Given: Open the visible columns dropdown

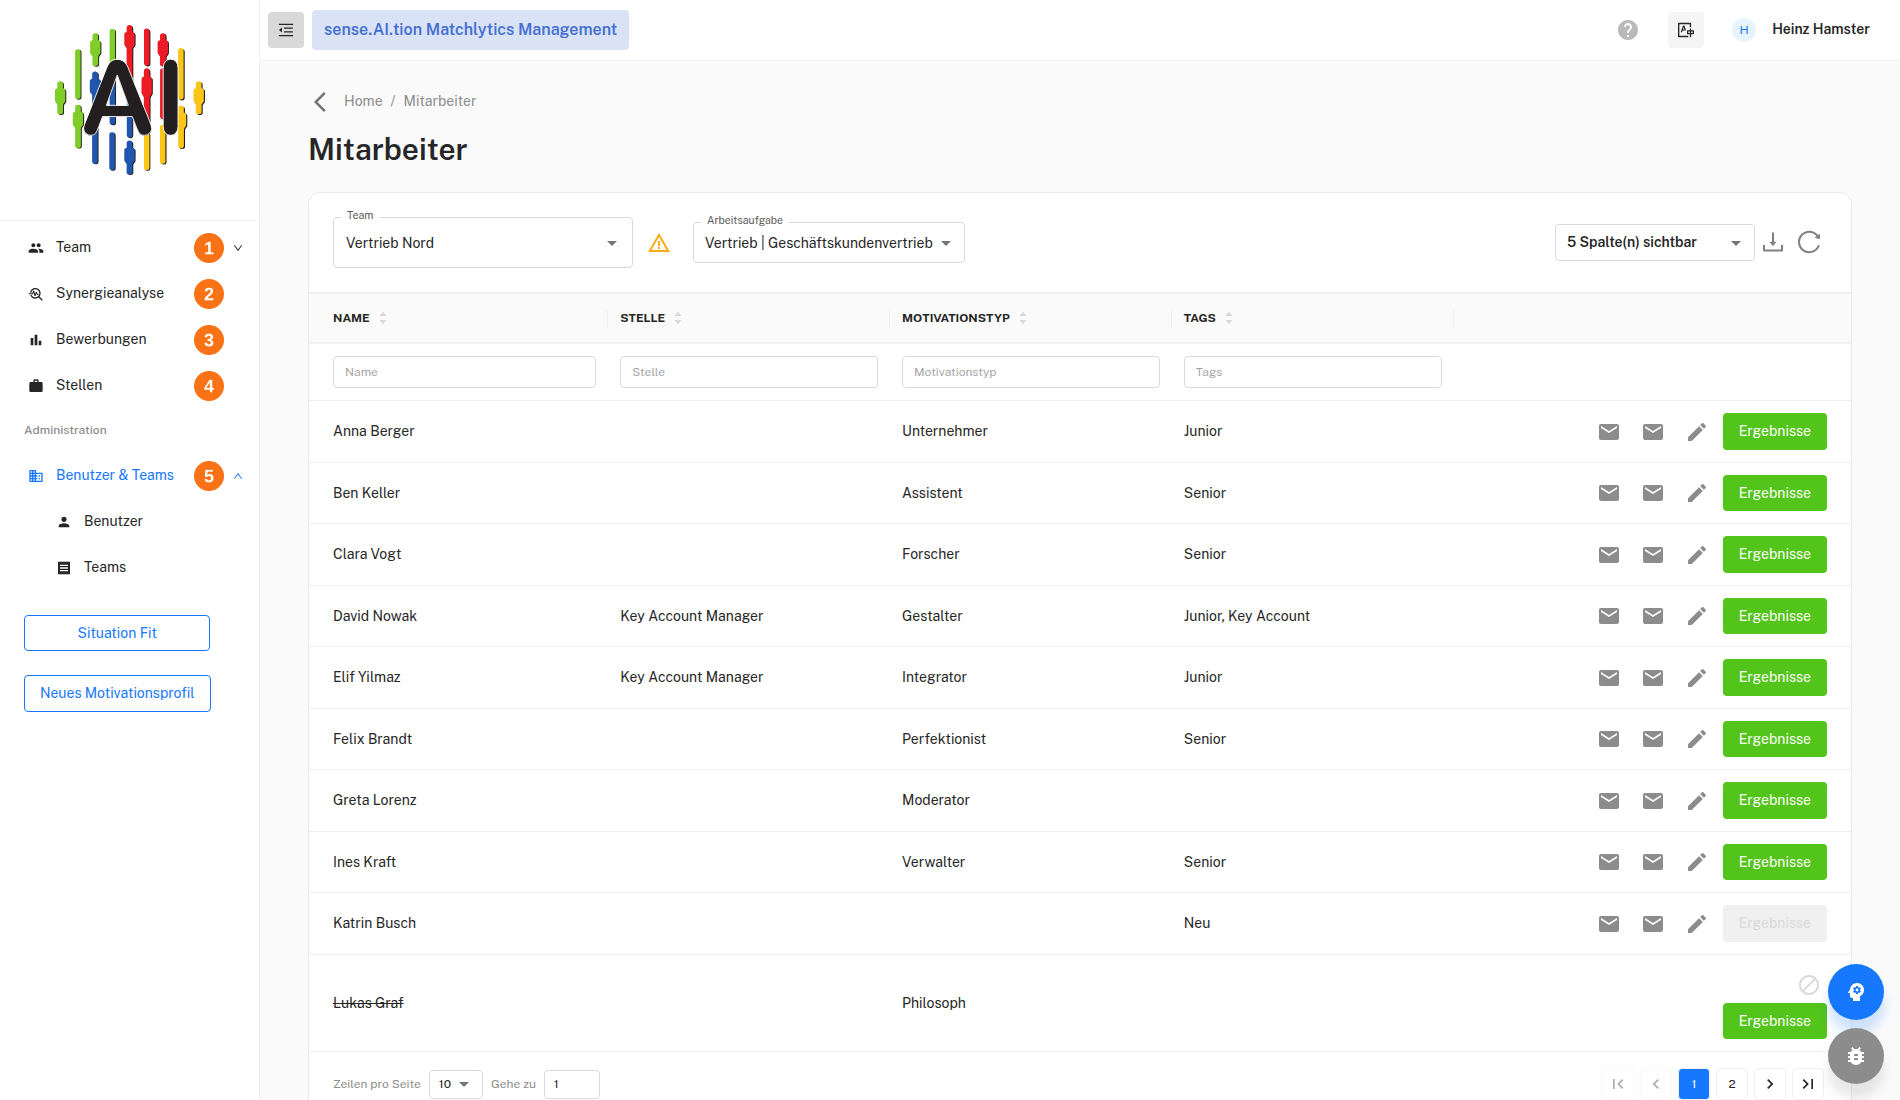Looking at the screenshot, I should [1655, 243].
